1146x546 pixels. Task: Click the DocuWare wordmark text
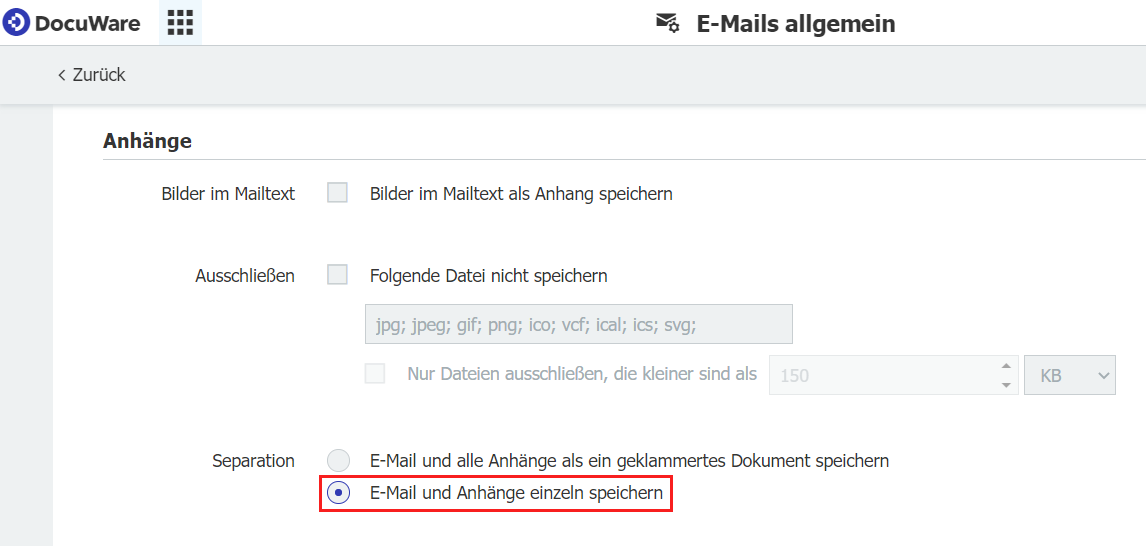tap(88, 23)
